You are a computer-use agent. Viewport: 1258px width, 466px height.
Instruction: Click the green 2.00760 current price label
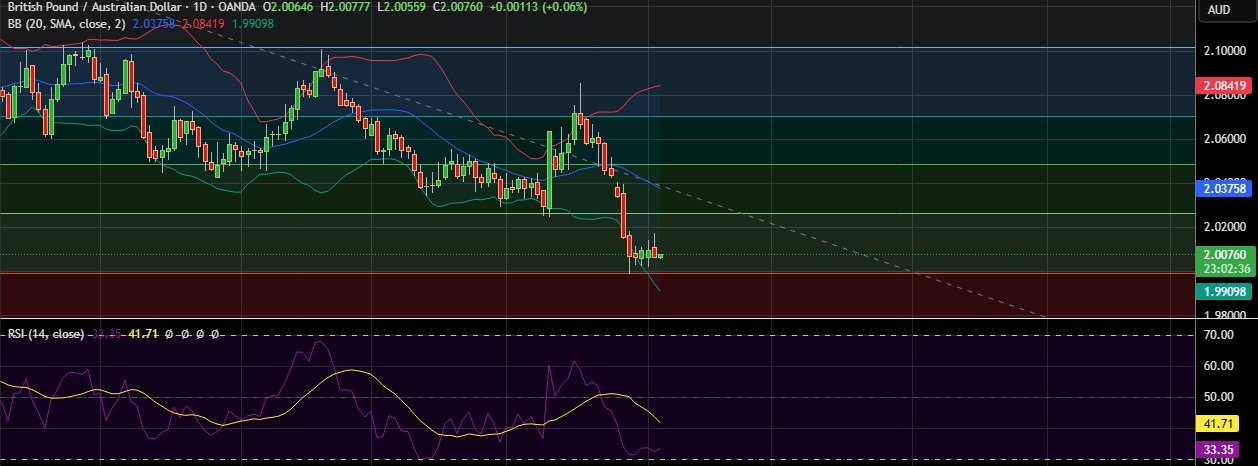(x=1226, y=255)
